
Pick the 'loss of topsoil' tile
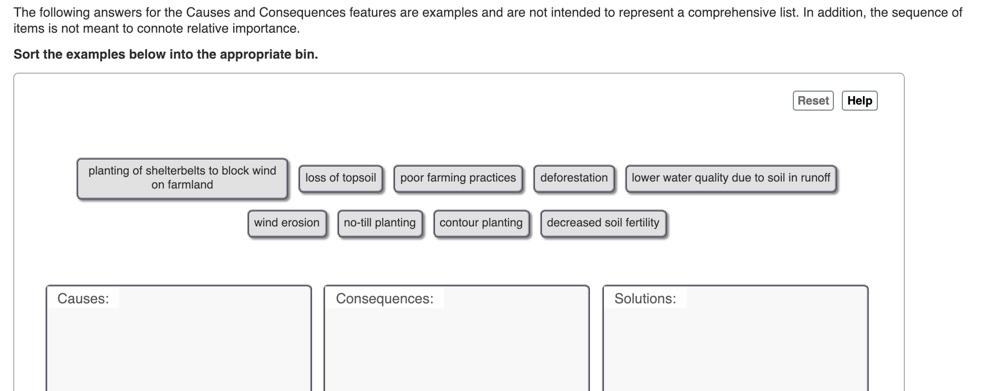[341, 178]
